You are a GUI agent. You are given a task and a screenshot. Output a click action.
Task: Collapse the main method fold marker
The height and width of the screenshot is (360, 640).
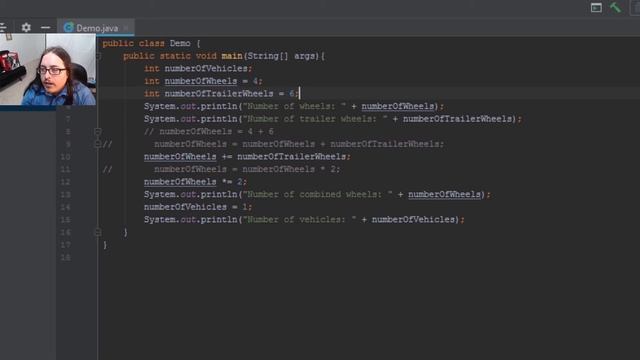pyautogui.click(x=98, y=56)
